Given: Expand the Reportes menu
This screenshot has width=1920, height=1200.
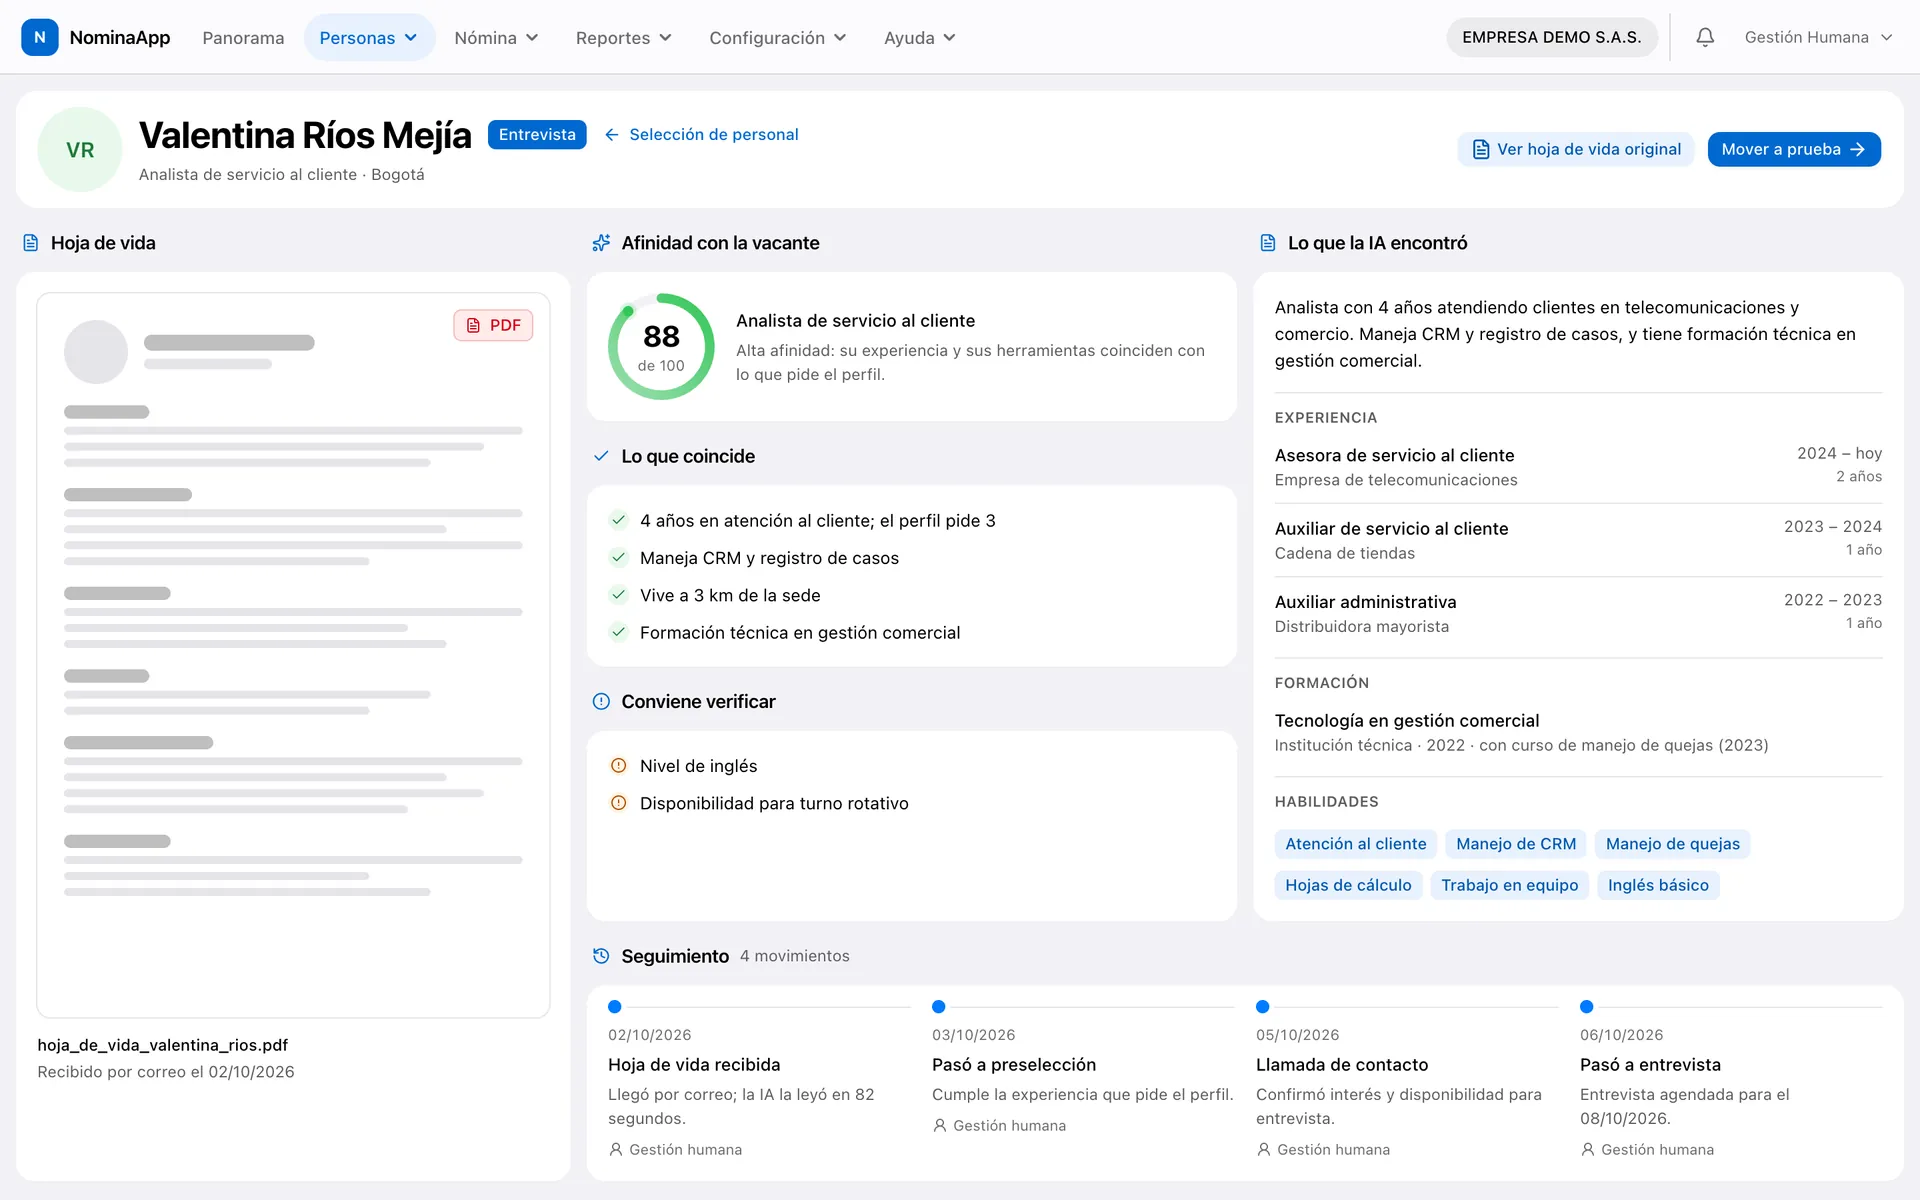Looking at the screenshot, I should click(x=623, y=38).
